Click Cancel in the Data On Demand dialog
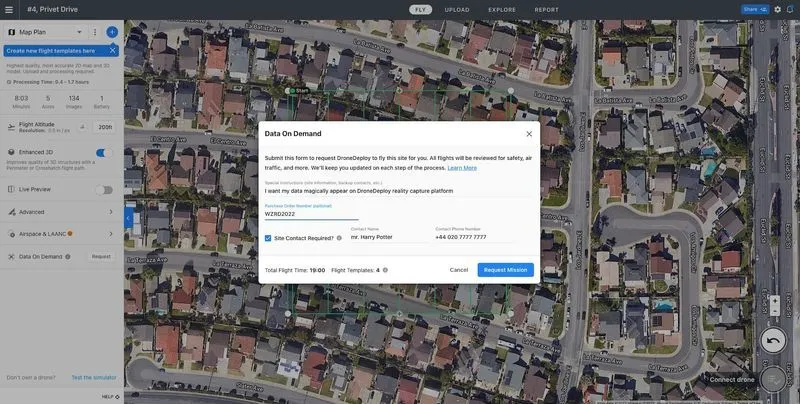Image resolution: width=800 pixels, height=404 pixels. 459,270
